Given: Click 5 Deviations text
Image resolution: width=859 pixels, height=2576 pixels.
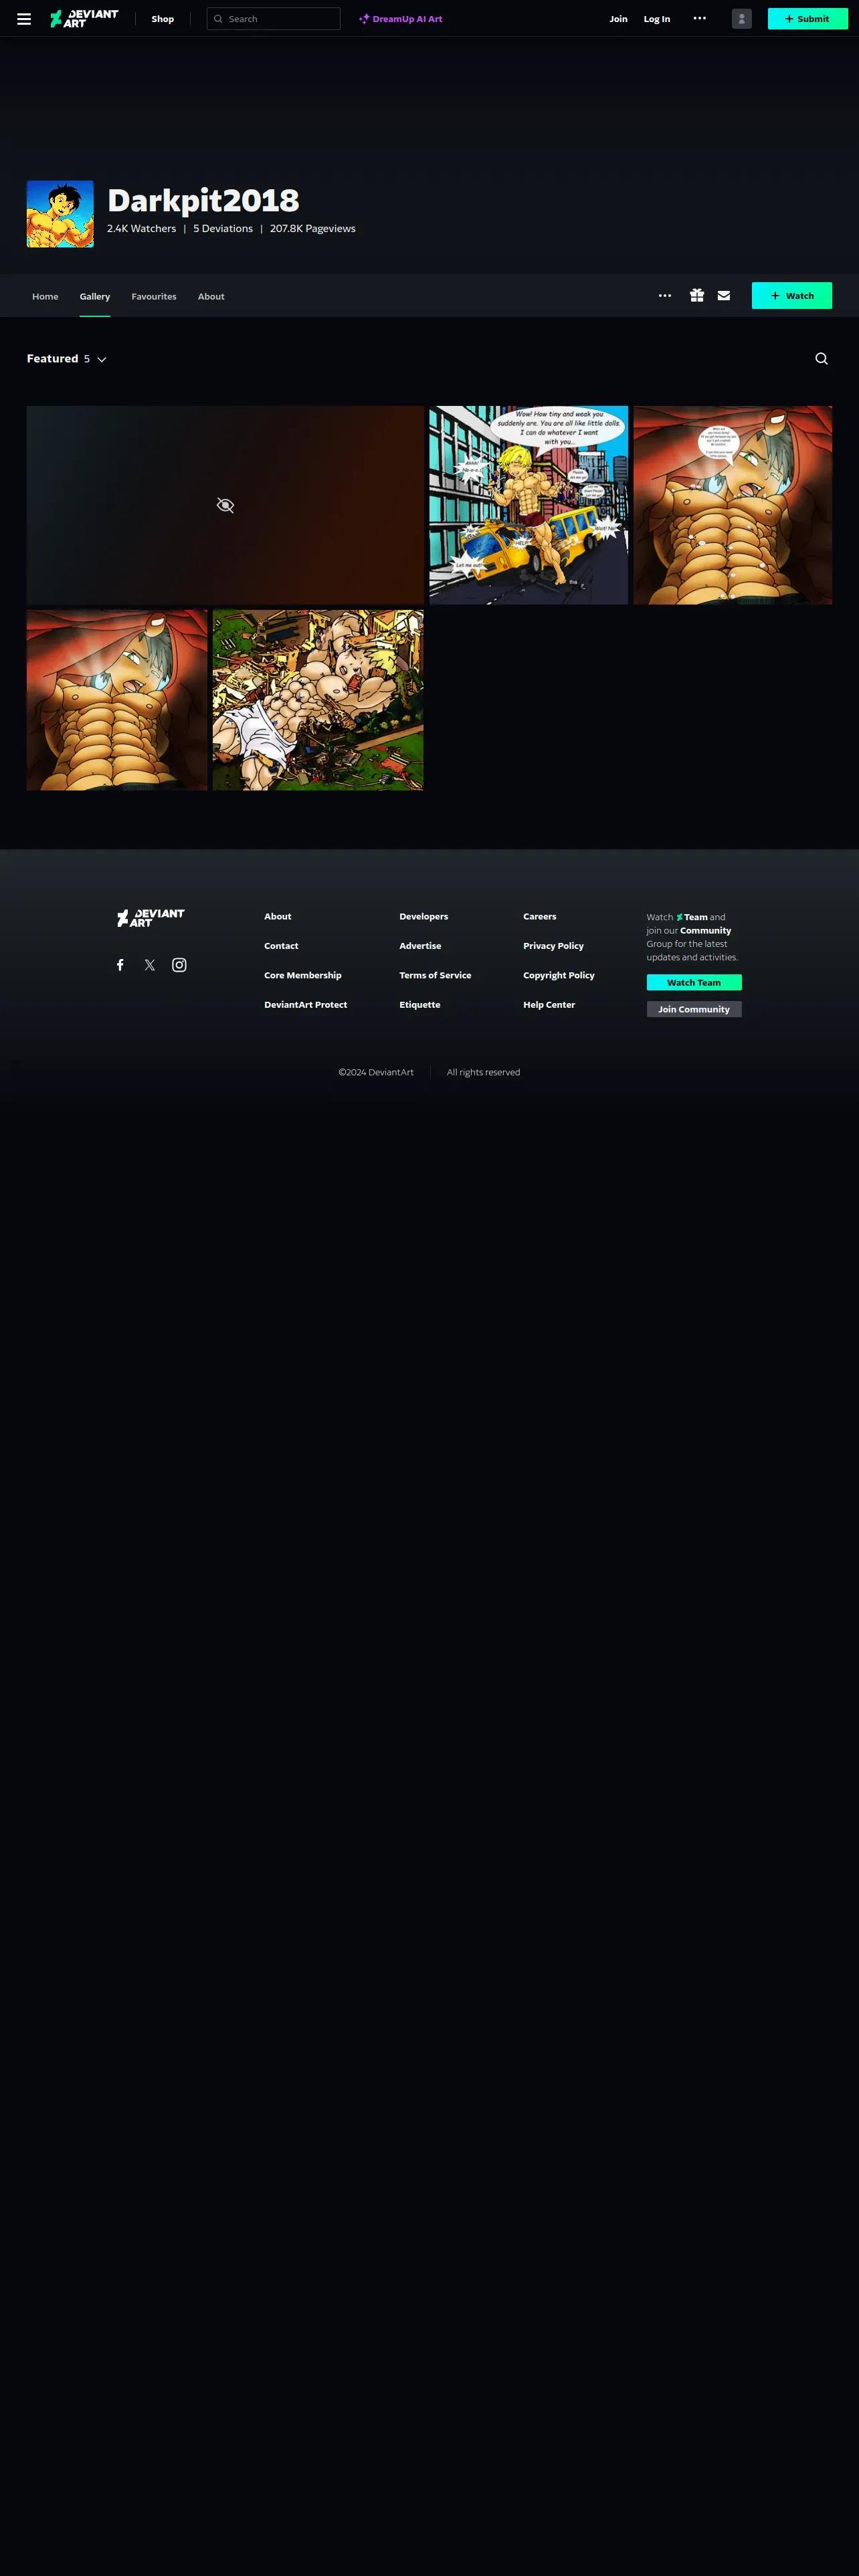Looking at the screenshot, I should pos(223,229).
